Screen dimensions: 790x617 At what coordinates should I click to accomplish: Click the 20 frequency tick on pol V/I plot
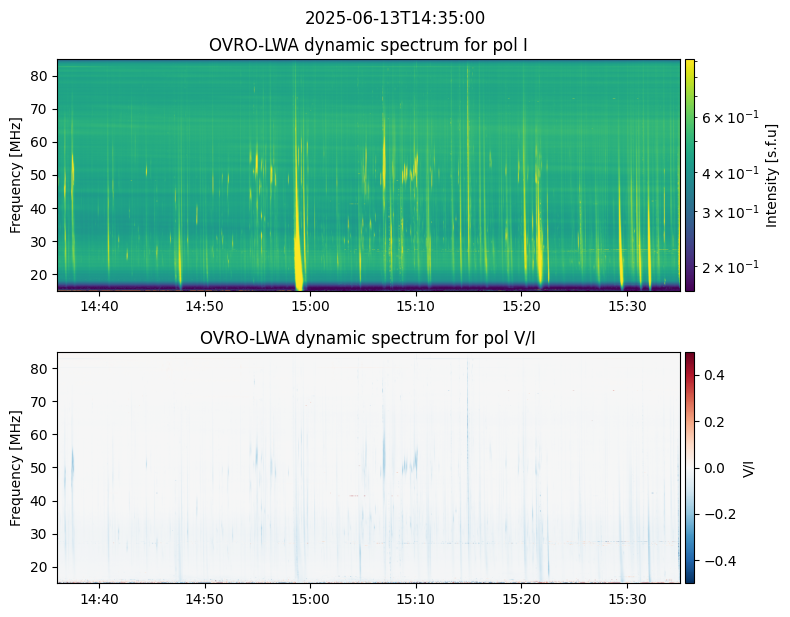(x=41, y=567)
